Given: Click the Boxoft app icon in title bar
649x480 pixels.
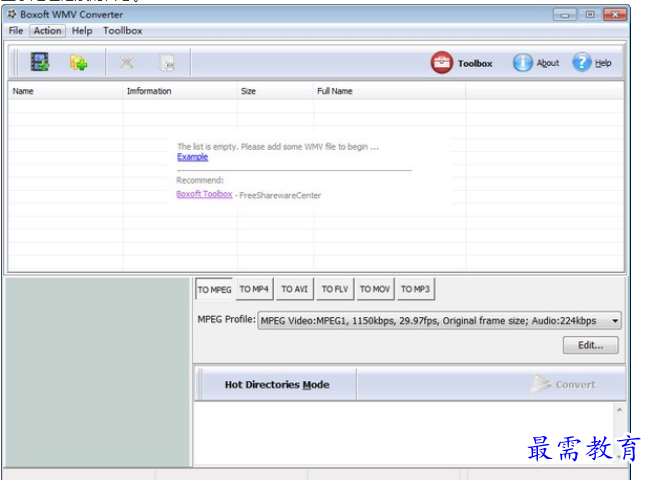Looking at the screenshot, I should tap(12, 14).
